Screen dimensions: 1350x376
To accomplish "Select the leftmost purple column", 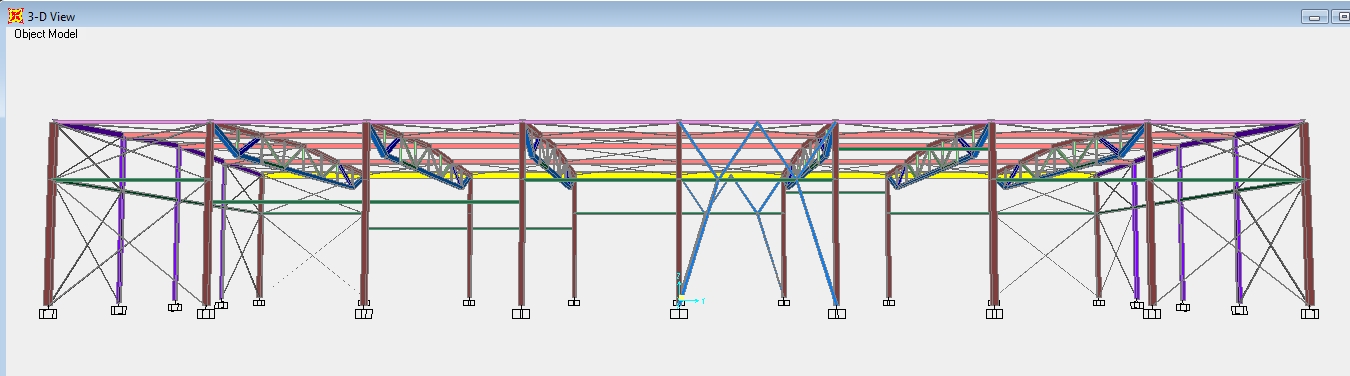I will coord(120,218).
